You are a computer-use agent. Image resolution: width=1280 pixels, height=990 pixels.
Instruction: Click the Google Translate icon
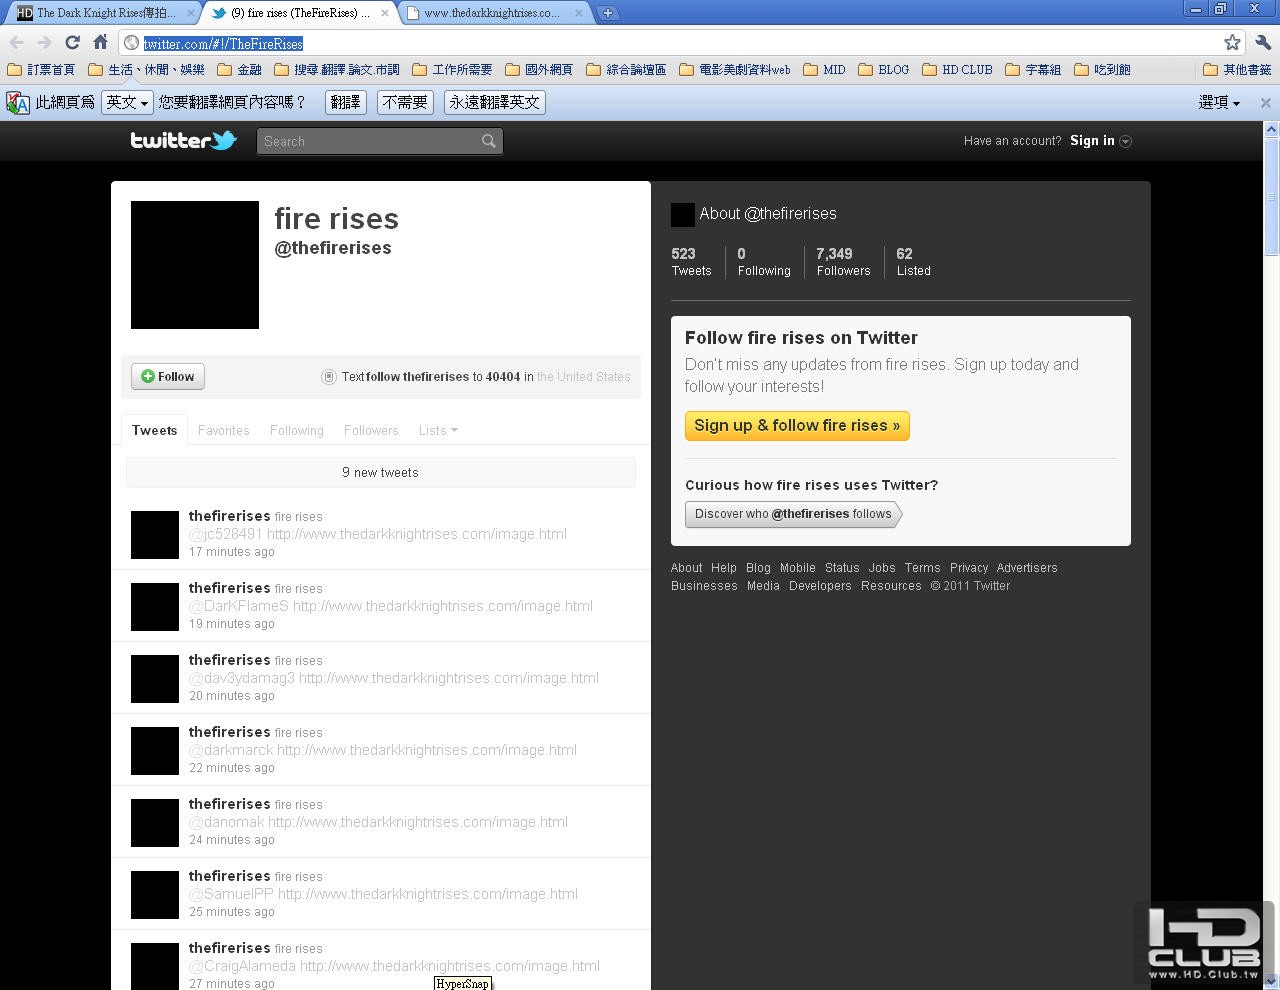pyautogui.click(x=18, y=103)
